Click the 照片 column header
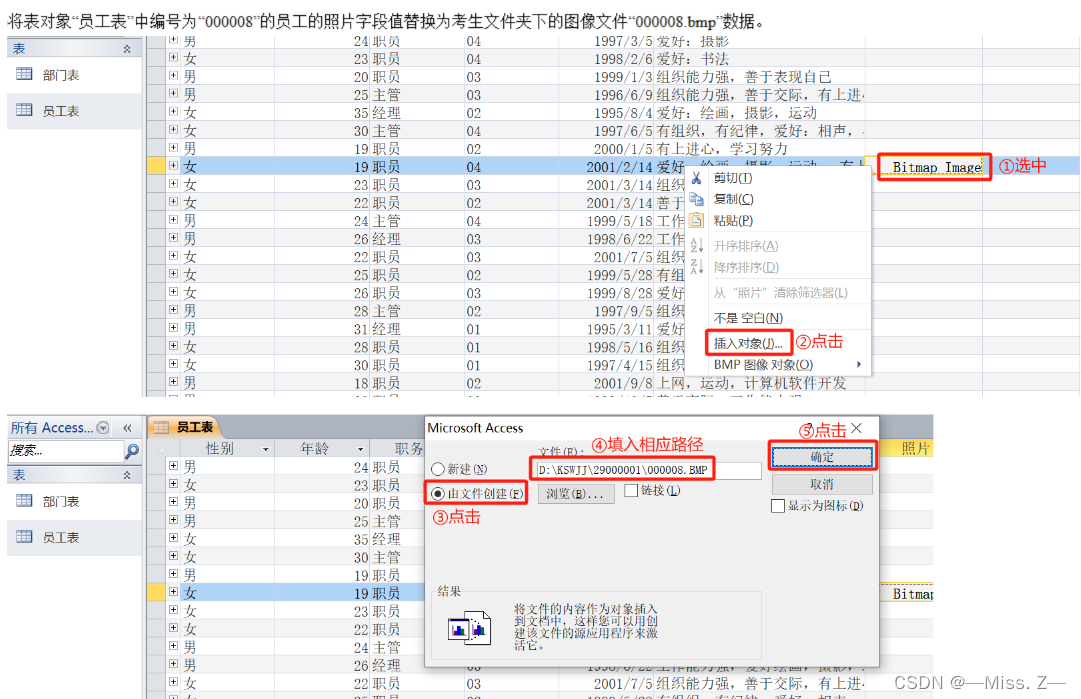 (914, 449)
